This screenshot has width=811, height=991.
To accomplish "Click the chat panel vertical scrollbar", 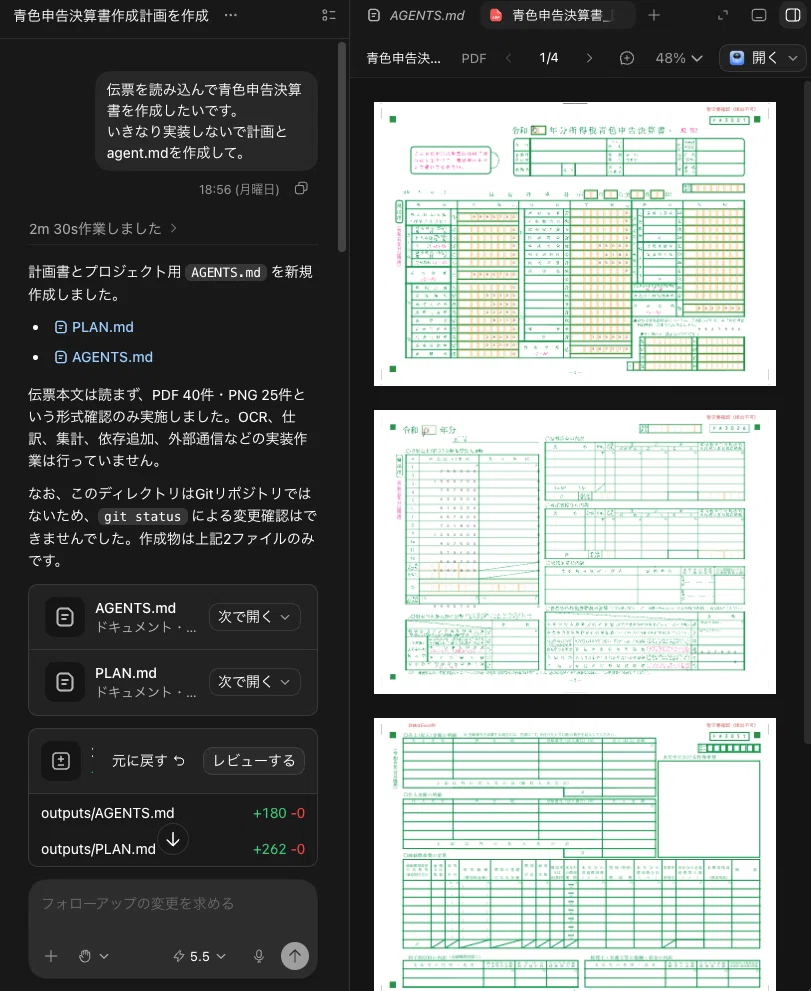I will (342, 147).
